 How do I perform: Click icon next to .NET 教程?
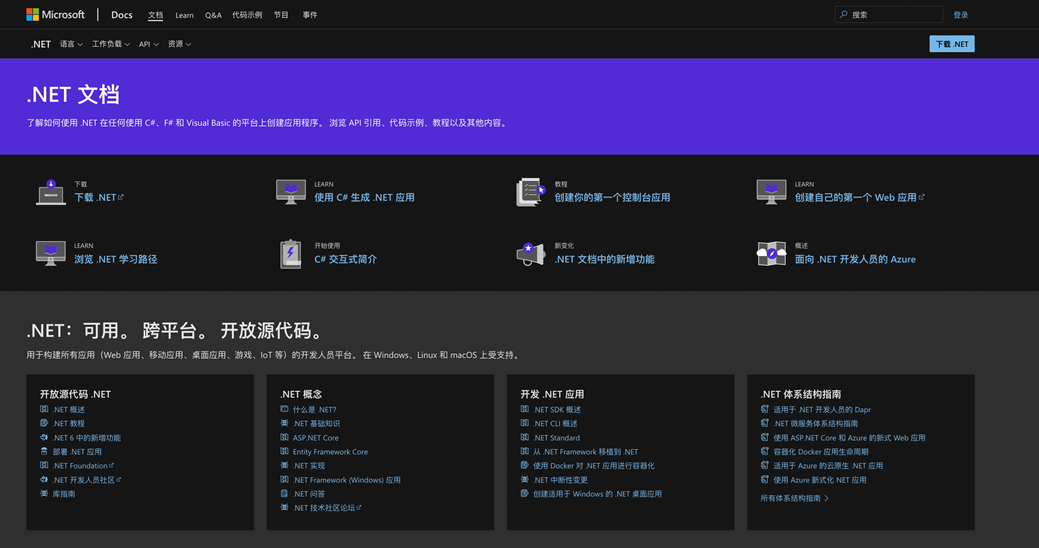(44, 423)
